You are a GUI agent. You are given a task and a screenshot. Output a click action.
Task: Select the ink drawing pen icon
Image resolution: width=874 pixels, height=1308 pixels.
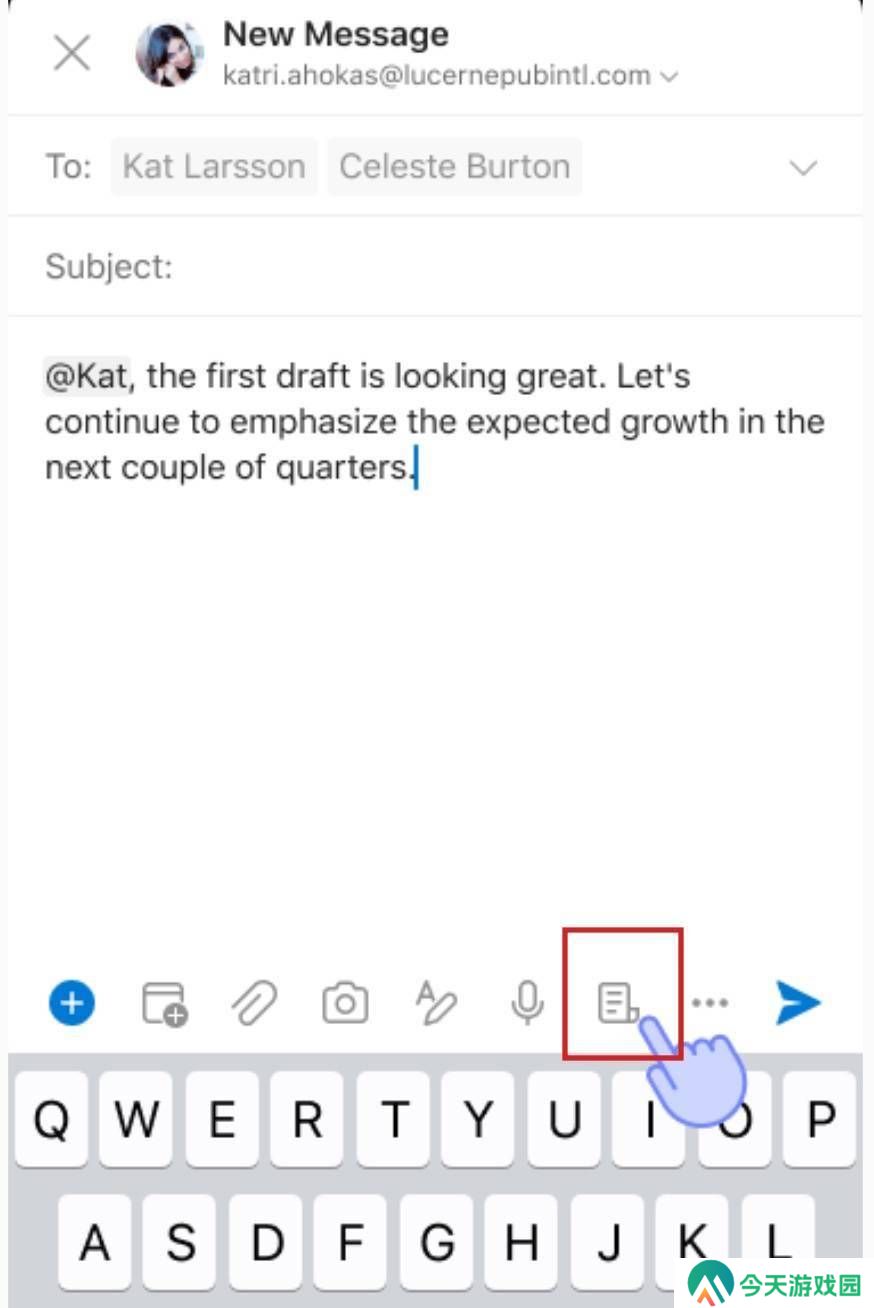(436, 1003)
